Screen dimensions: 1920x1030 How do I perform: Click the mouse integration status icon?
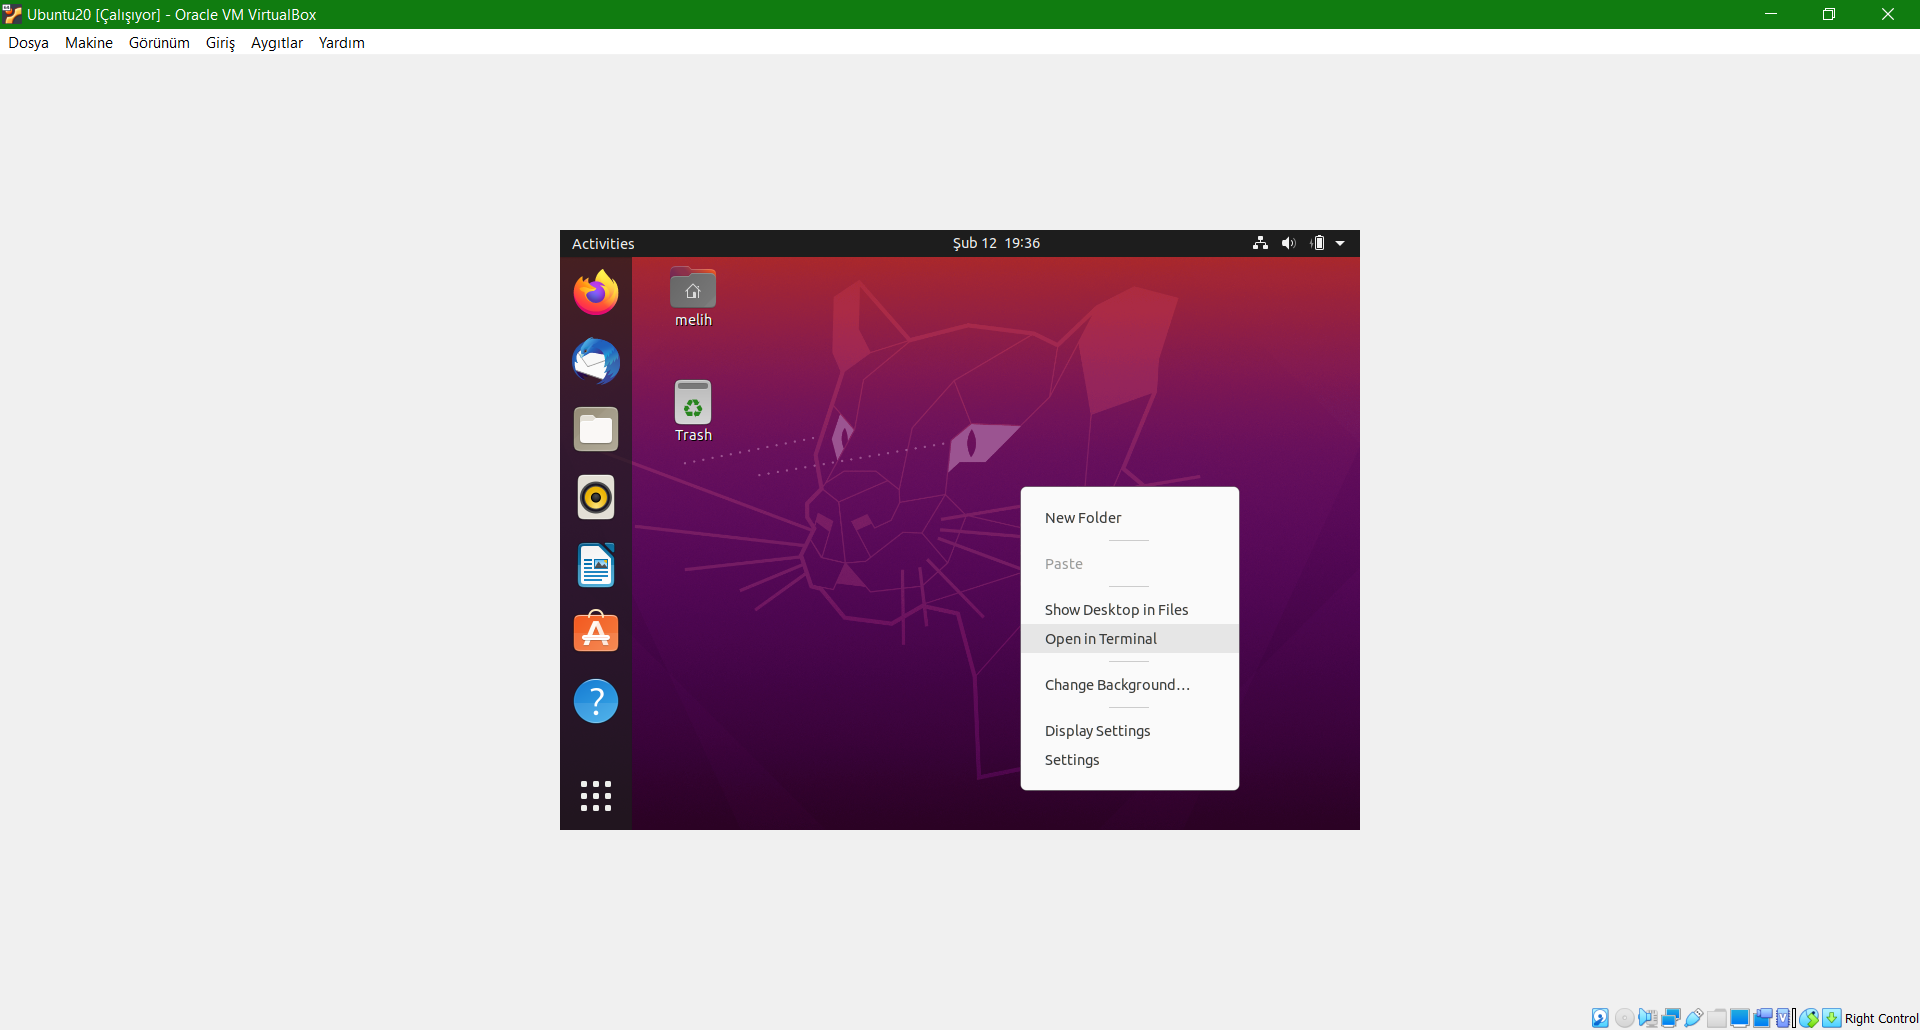pos(1809,1018)
